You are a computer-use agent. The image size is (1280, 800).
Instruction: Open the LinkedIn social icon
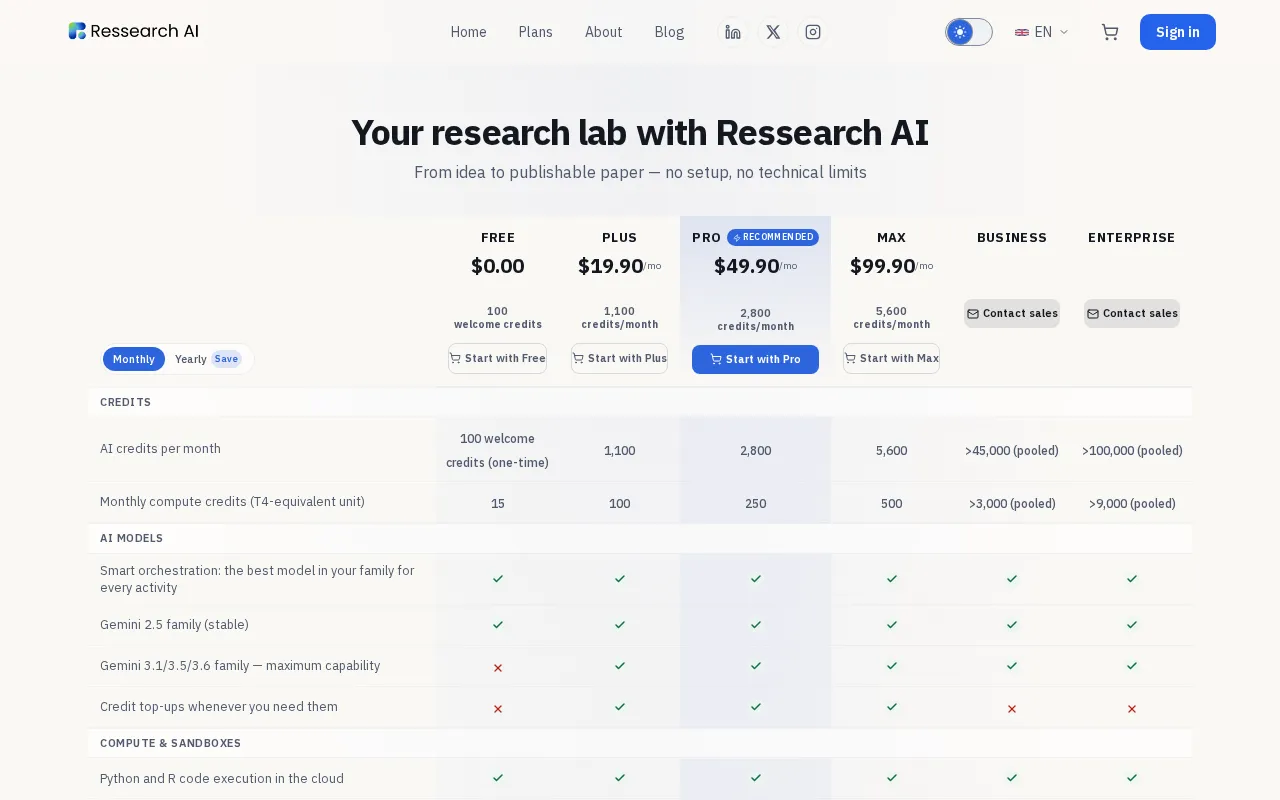click(733, 32)
